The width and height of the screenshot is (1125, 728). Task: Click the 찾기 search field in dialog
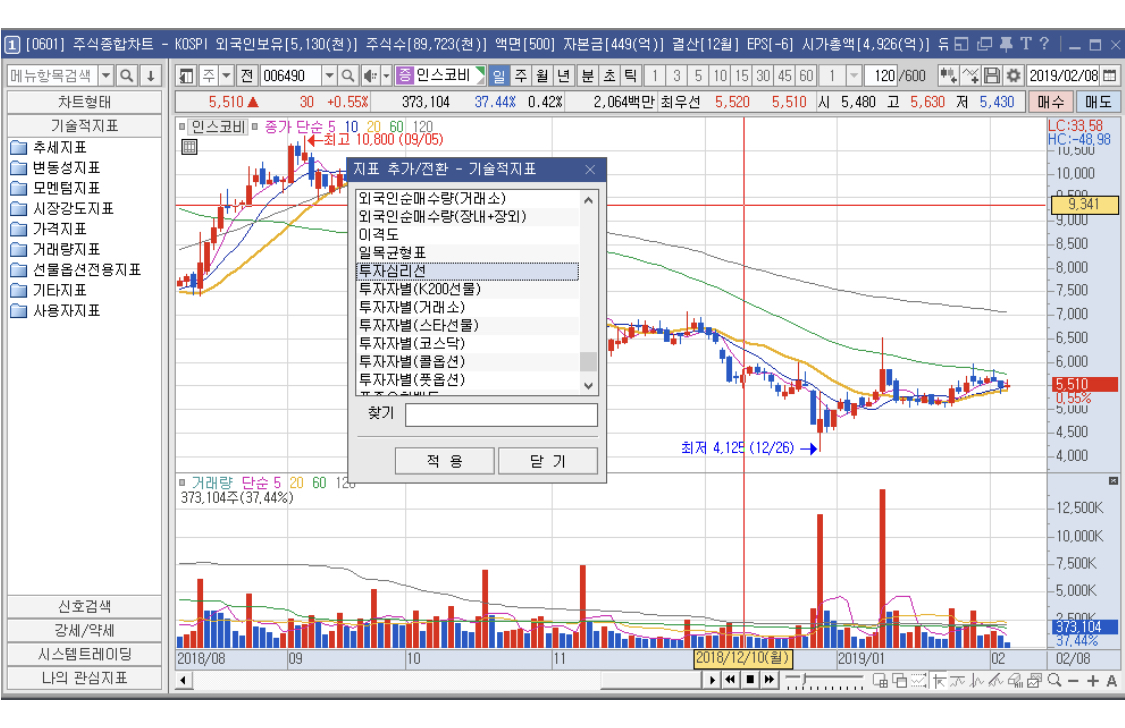[x=501, y=415]
